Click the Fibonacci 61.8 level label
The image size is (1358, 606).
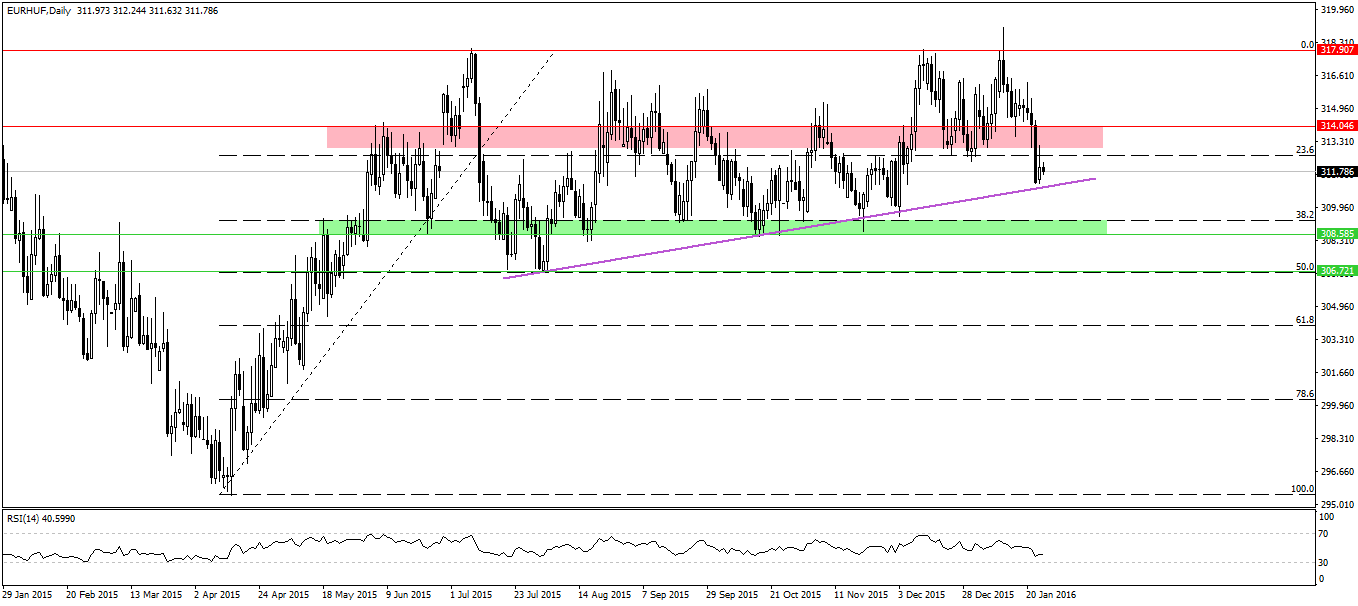[x=1304, y=319]
